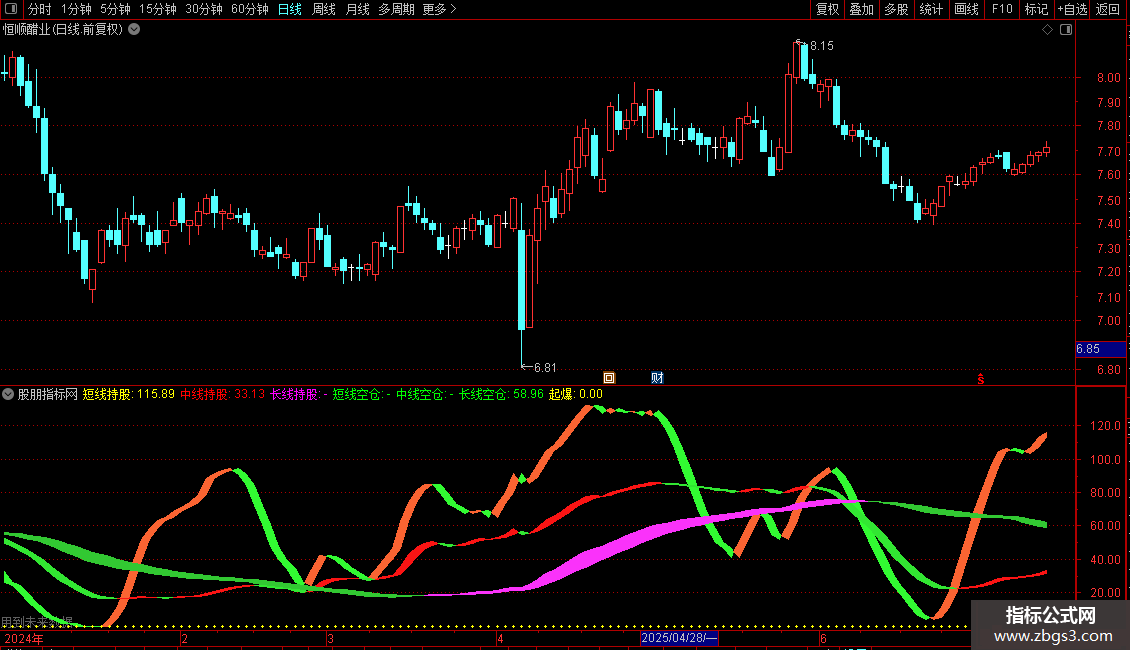Click the 返回 back button

1108,9
